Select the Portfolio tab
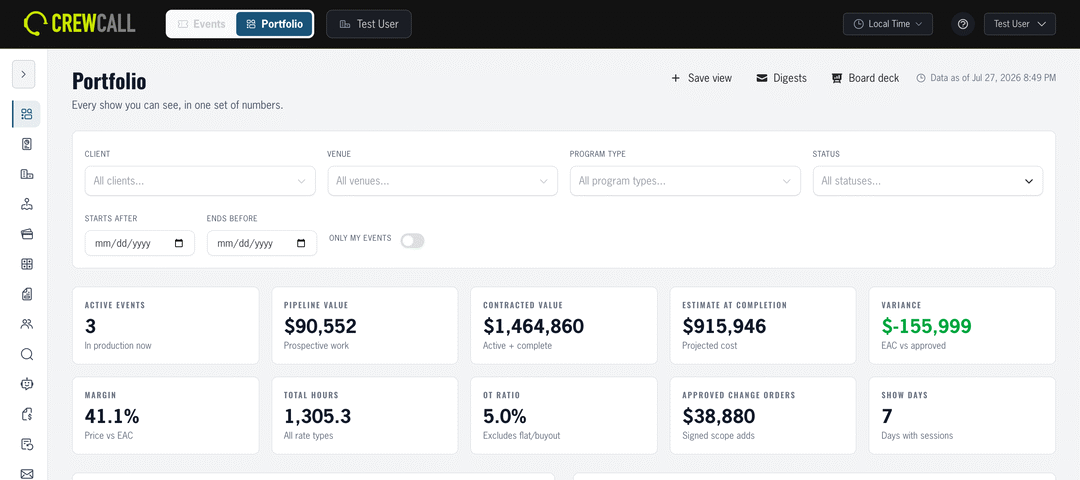The image size is (1080, 480). (274, 24)
